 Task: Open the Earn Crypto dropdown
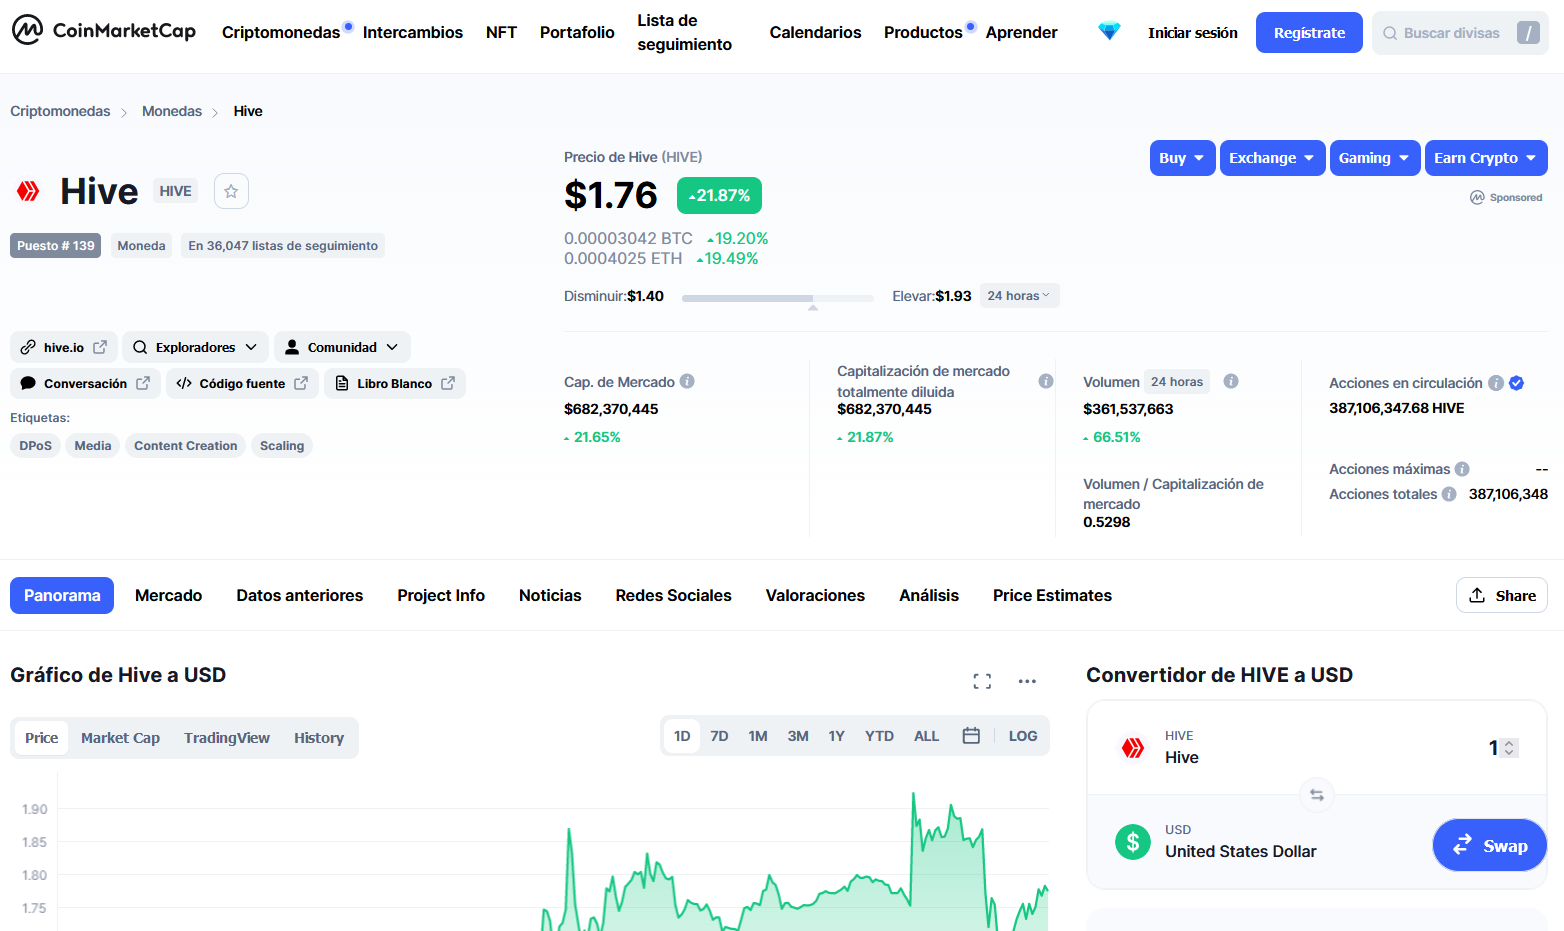click(1486, 158)
